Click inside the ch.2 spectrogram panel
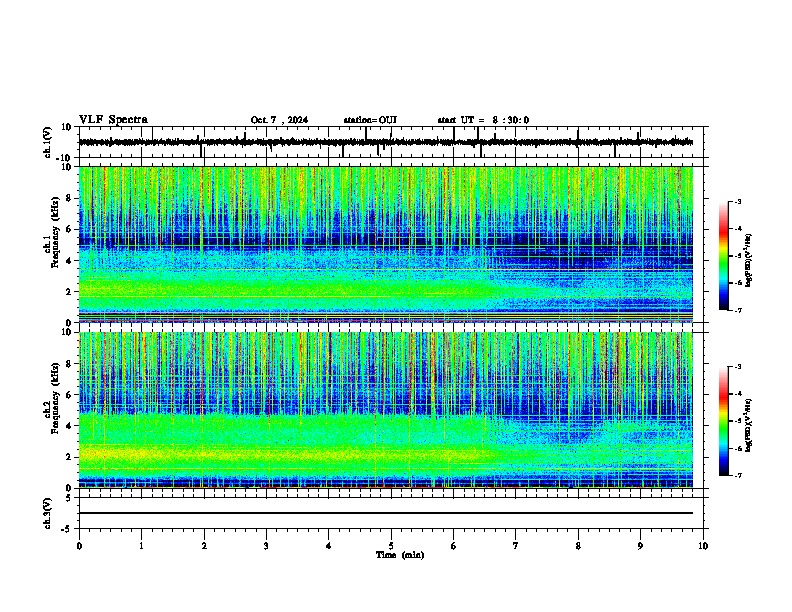This screenshot has width=792, height=612. click(386, 410)
